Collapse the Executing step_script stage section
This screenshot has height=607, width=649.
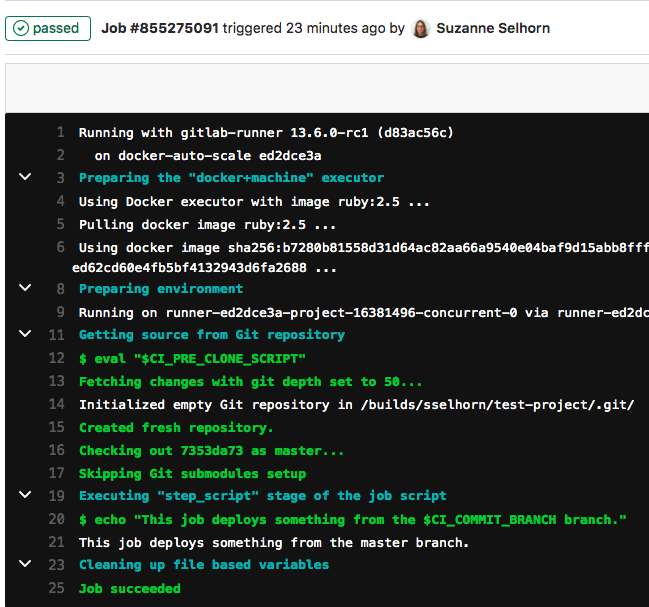(25, 495)
